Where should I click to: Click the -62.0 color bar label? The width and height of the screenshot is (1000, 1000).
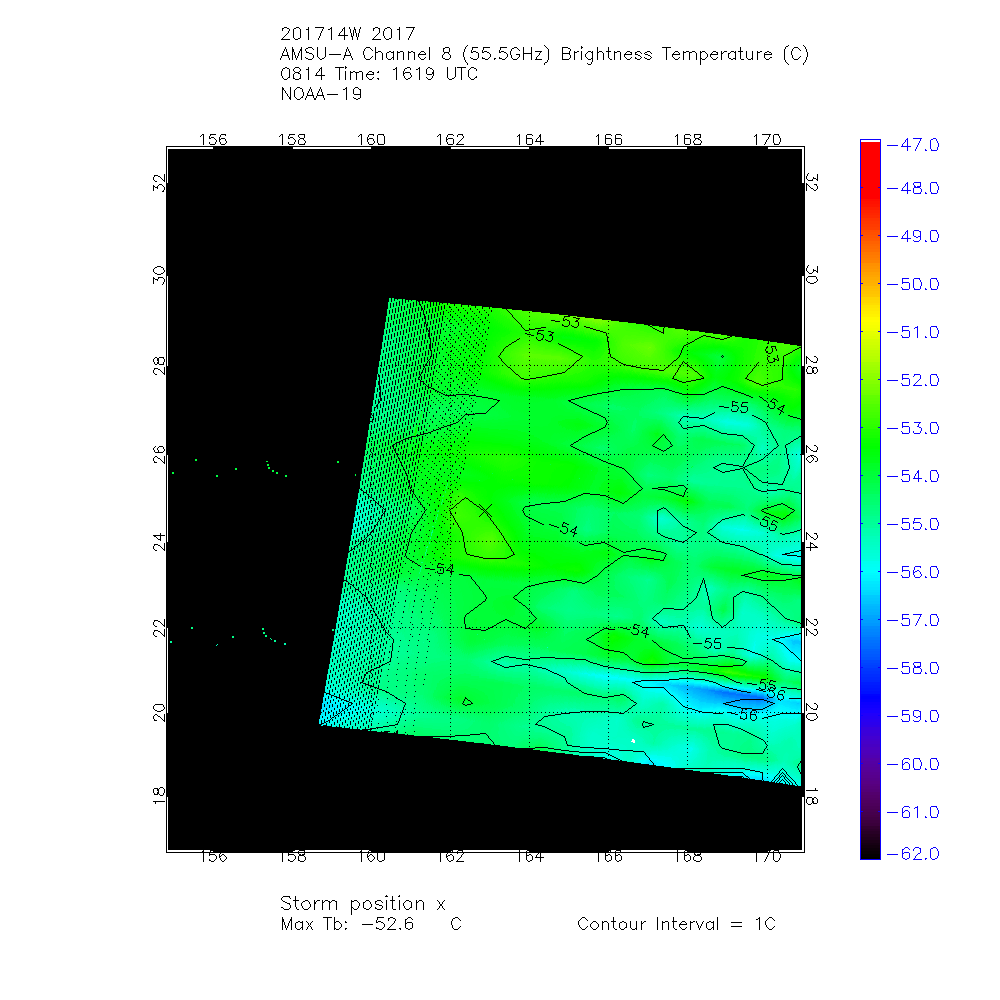(913, 854)
